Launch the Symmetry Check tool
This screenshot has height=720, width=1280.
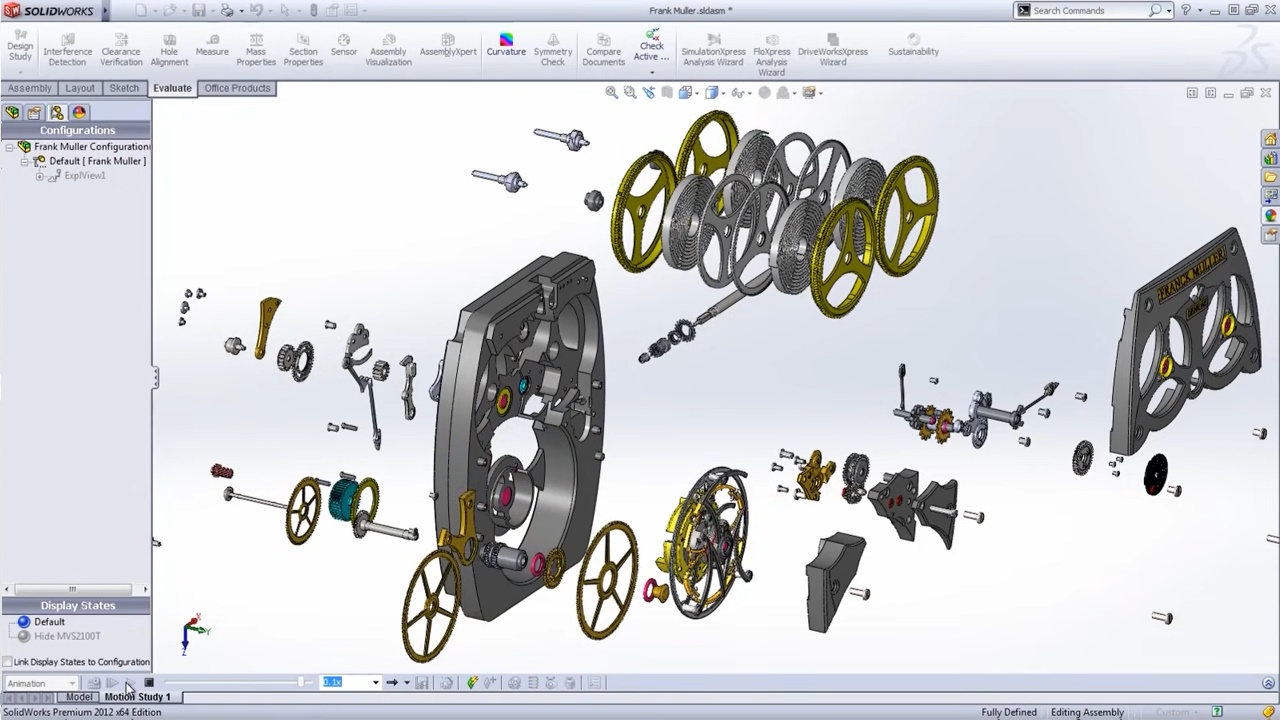(x=553, y=50)
